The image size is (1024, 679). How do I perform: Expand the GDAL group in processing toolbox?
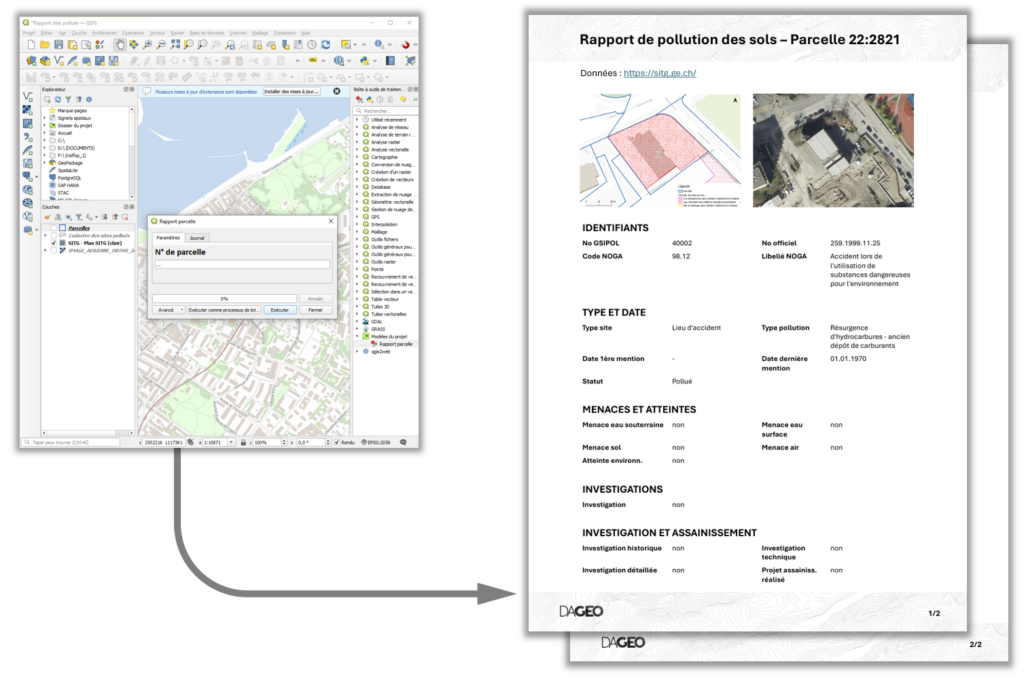tap(359, 321)
